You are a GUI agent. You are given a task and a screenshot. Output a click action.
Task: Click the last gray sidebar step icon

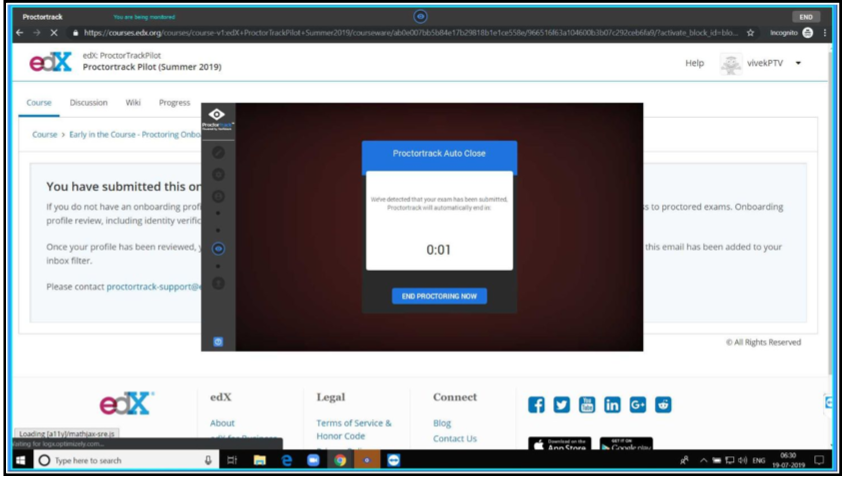(x=218, y=284)
